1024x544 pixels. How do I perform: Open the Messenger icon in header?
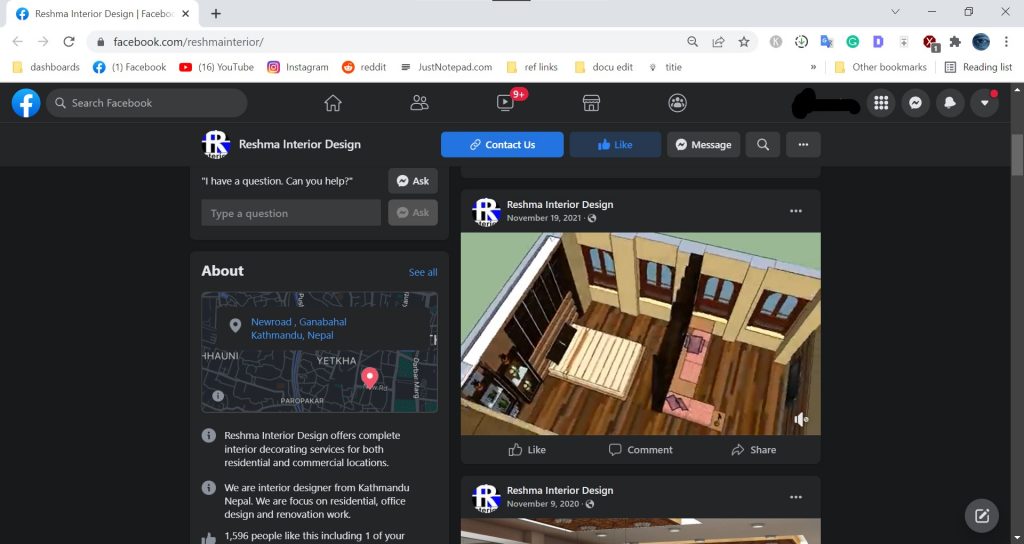click(x=914, y=103)
